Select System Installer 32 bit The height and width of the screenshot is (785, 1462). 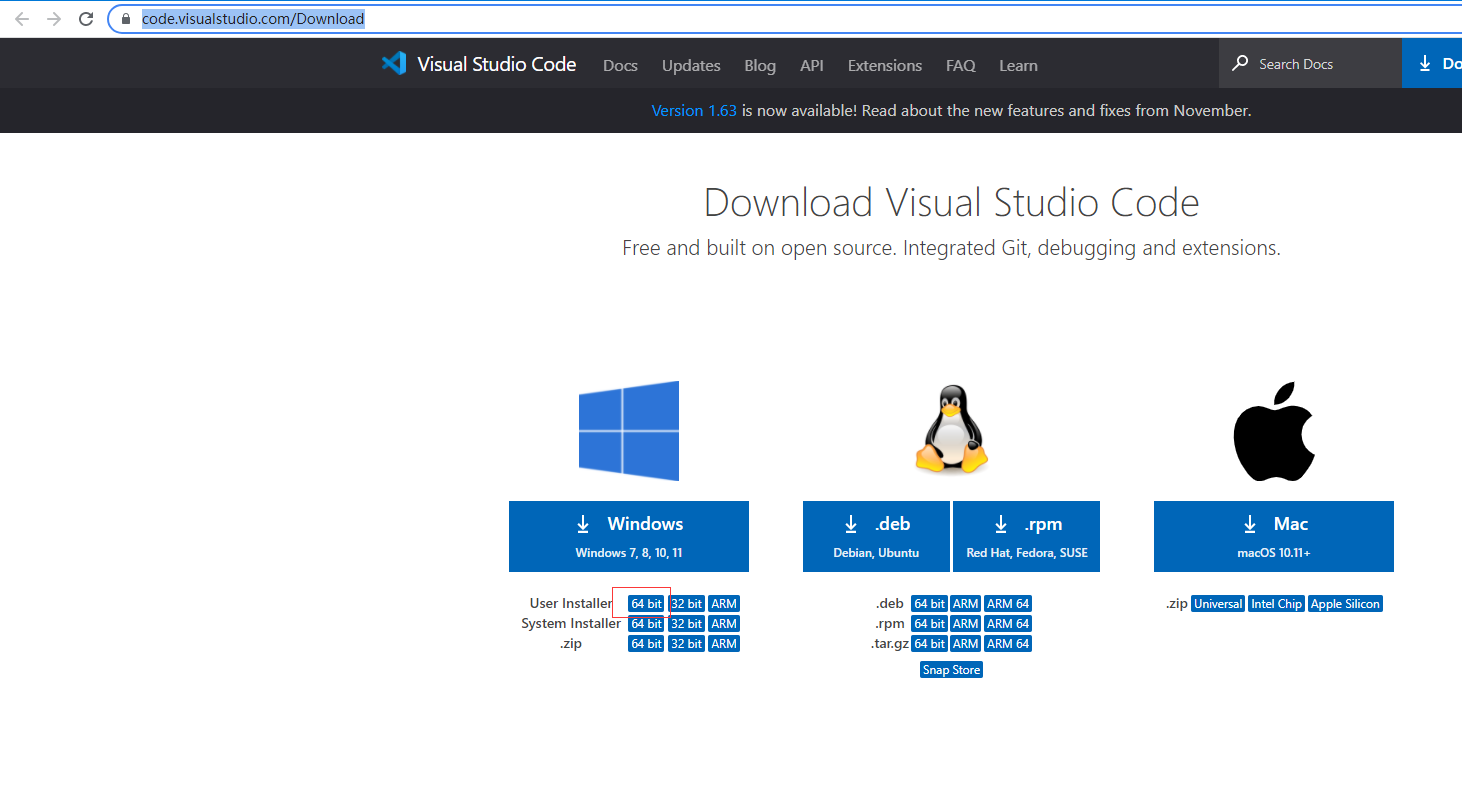687,624
